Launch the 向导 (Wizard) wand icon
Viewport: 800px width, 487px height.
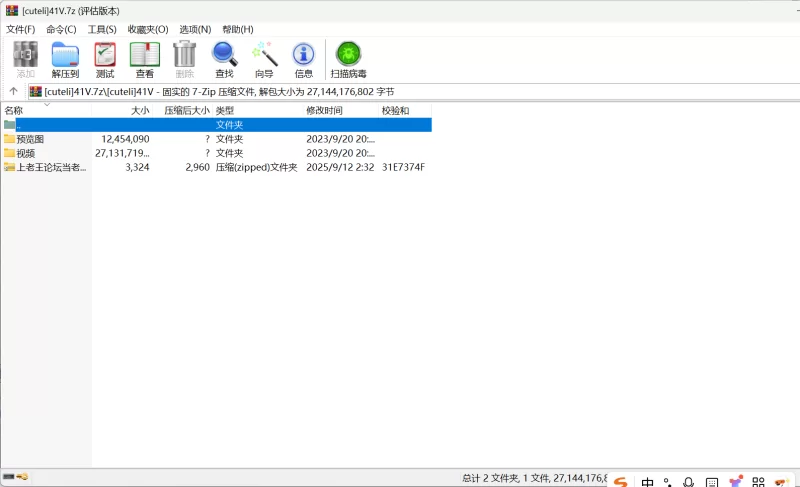264,54
